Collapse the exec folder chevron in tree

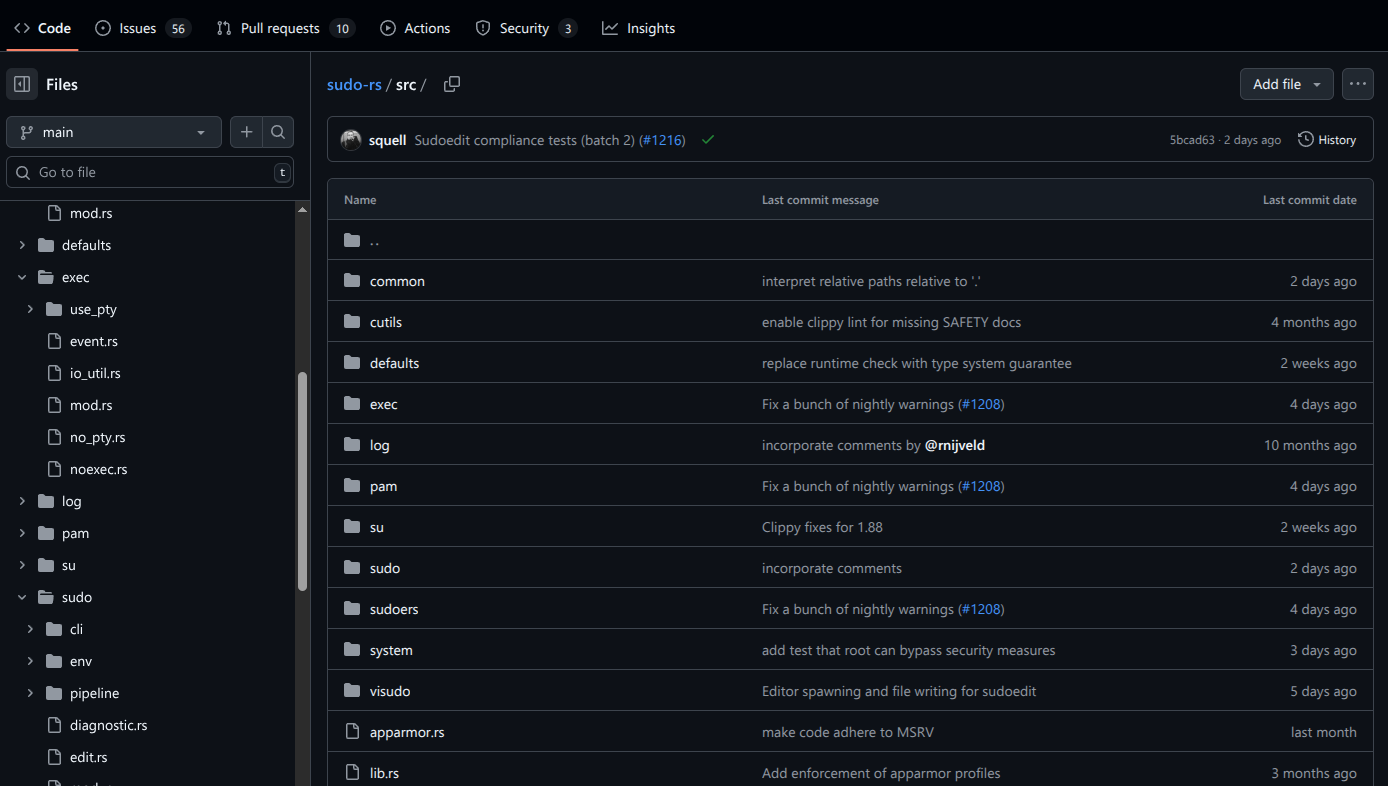point(22,277)
